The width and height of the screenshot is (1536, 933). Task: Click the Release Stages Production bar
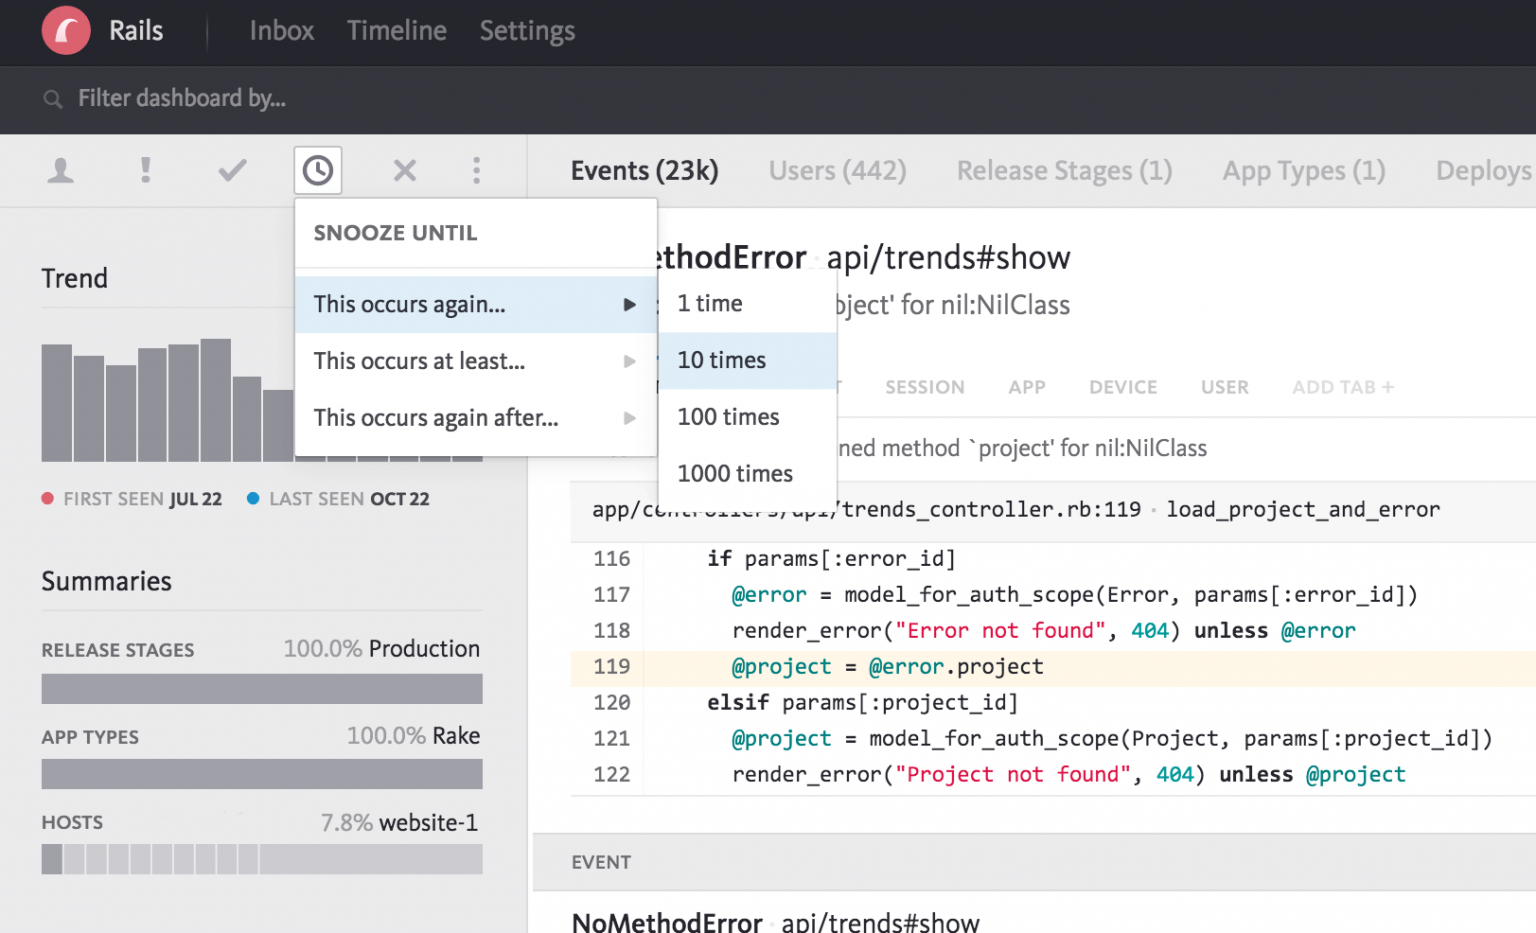click(x=261, y=689)
